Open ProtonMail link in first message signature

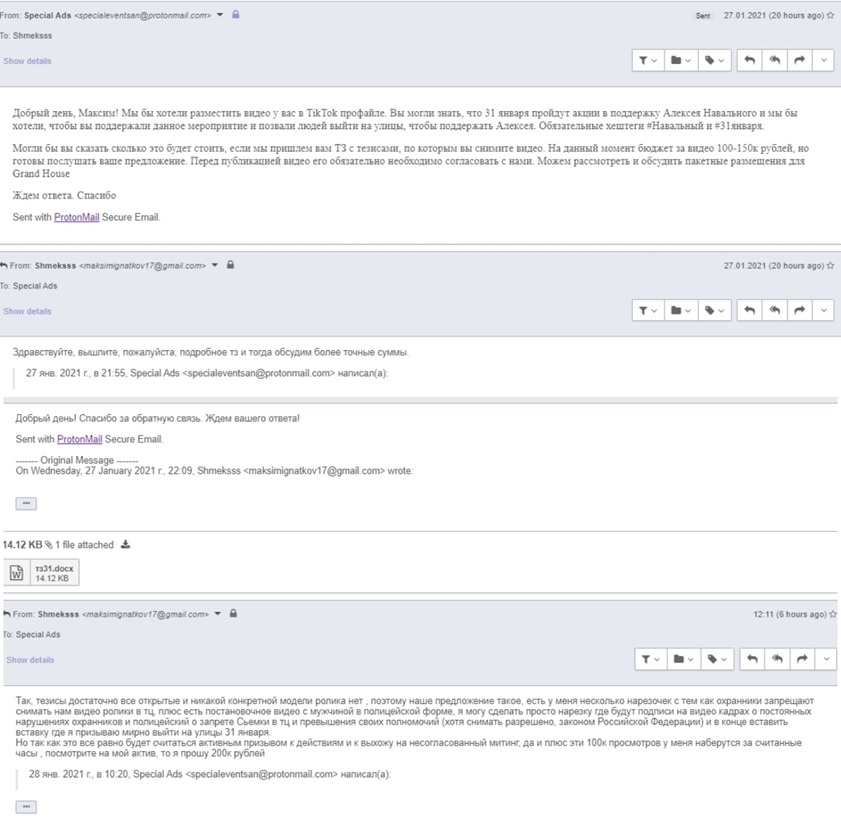click(77, 217)
